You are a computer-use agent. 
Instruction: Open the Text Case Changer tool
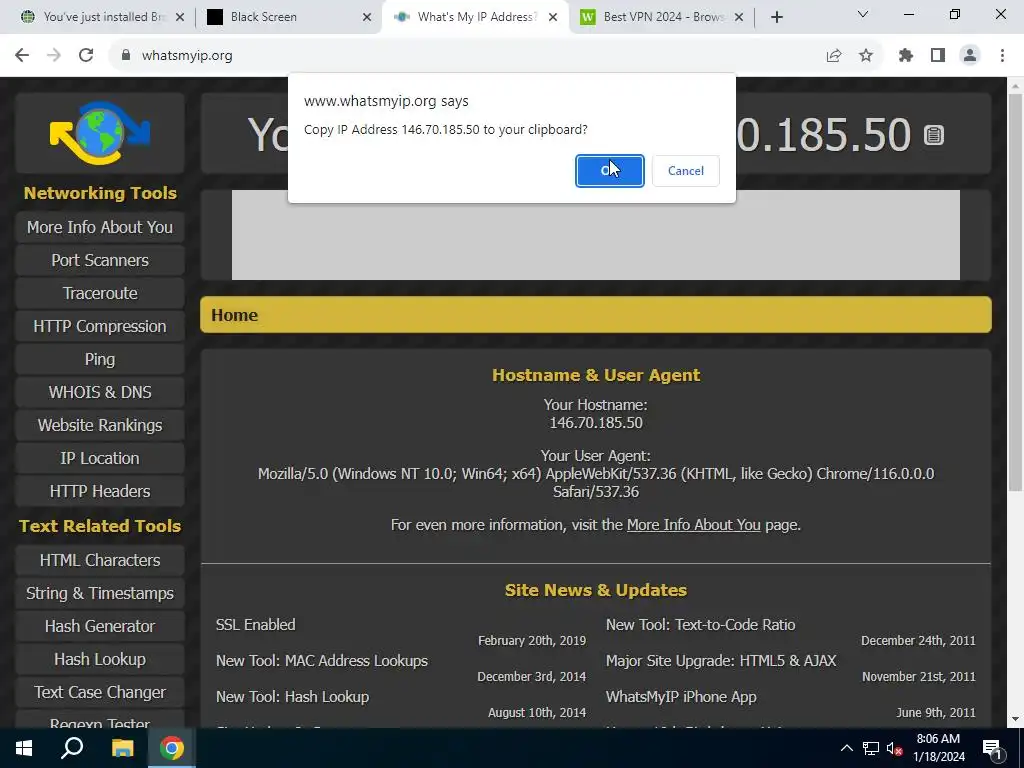100,692
